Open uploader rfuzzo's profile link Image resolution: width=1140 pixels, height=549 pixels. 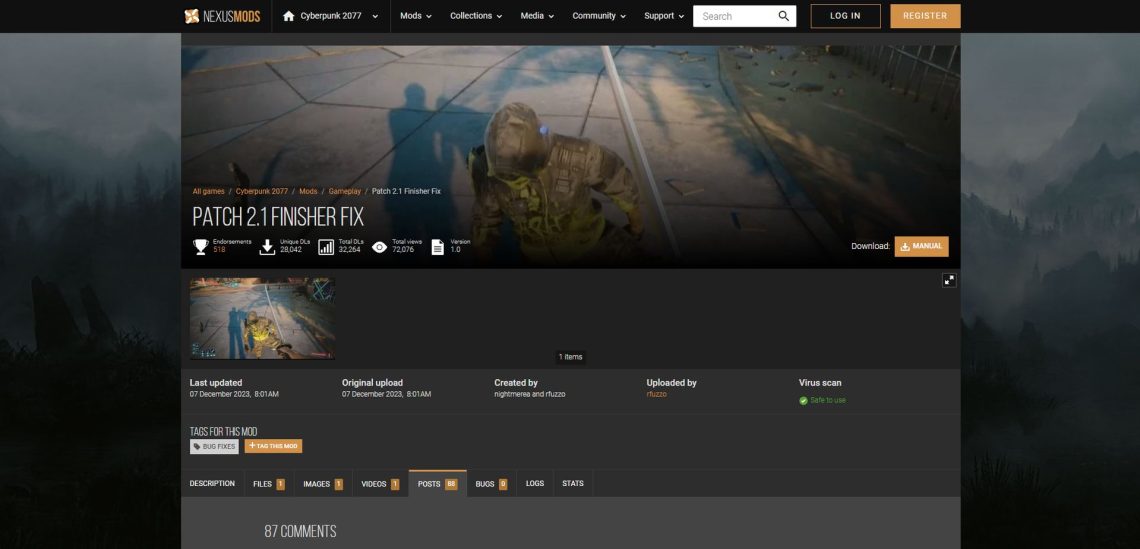tap(656, 395)
